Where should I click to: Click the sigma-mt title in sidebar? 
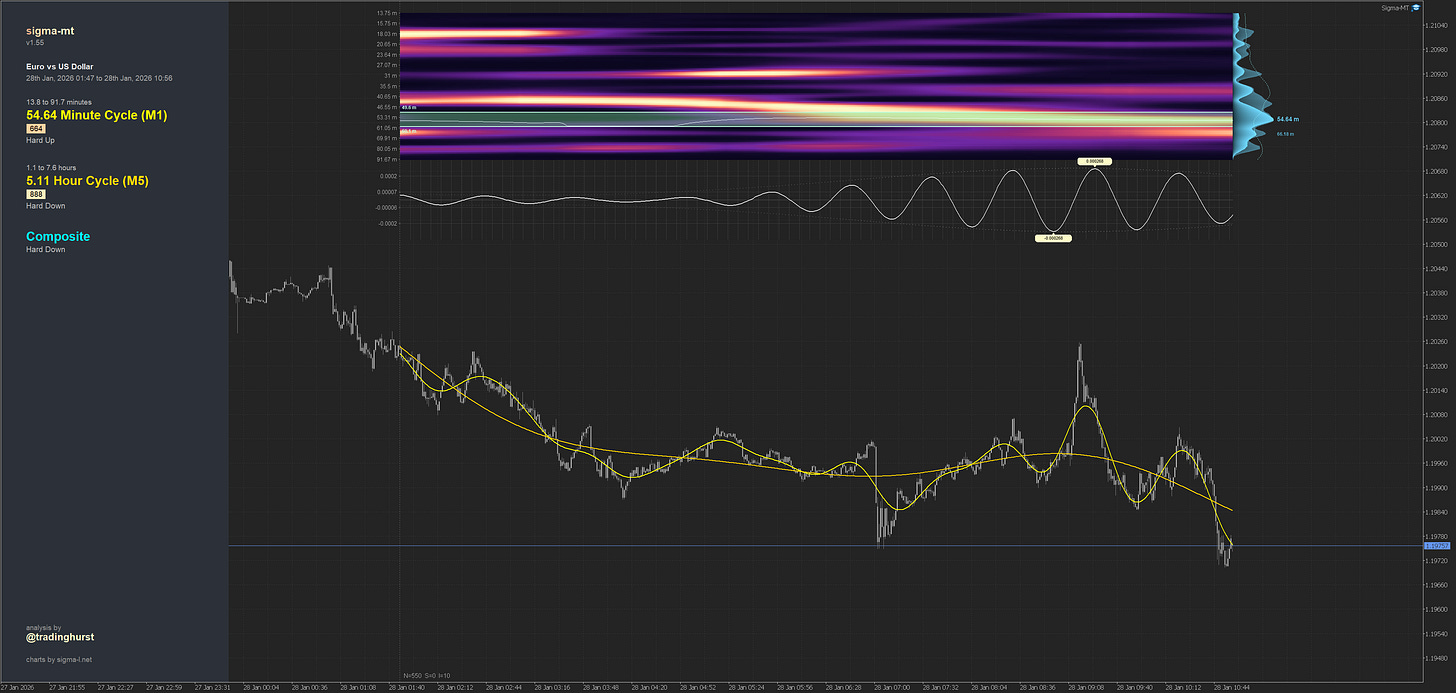50,31
